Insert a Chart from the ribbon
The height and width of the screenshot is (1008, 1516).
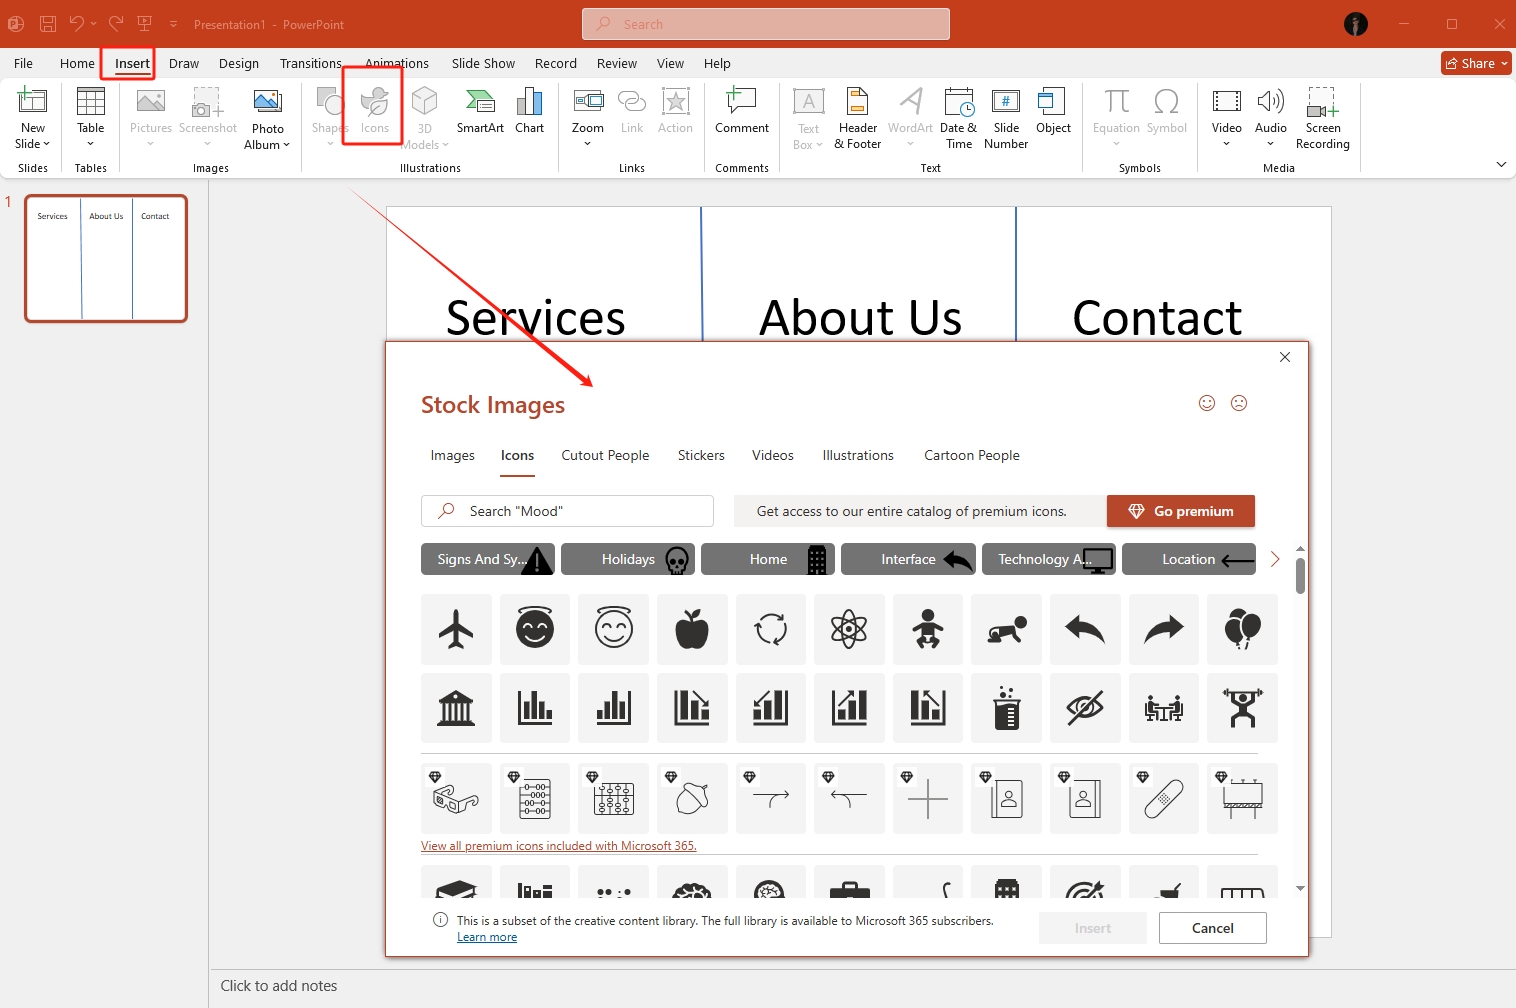tap(529, 111)
